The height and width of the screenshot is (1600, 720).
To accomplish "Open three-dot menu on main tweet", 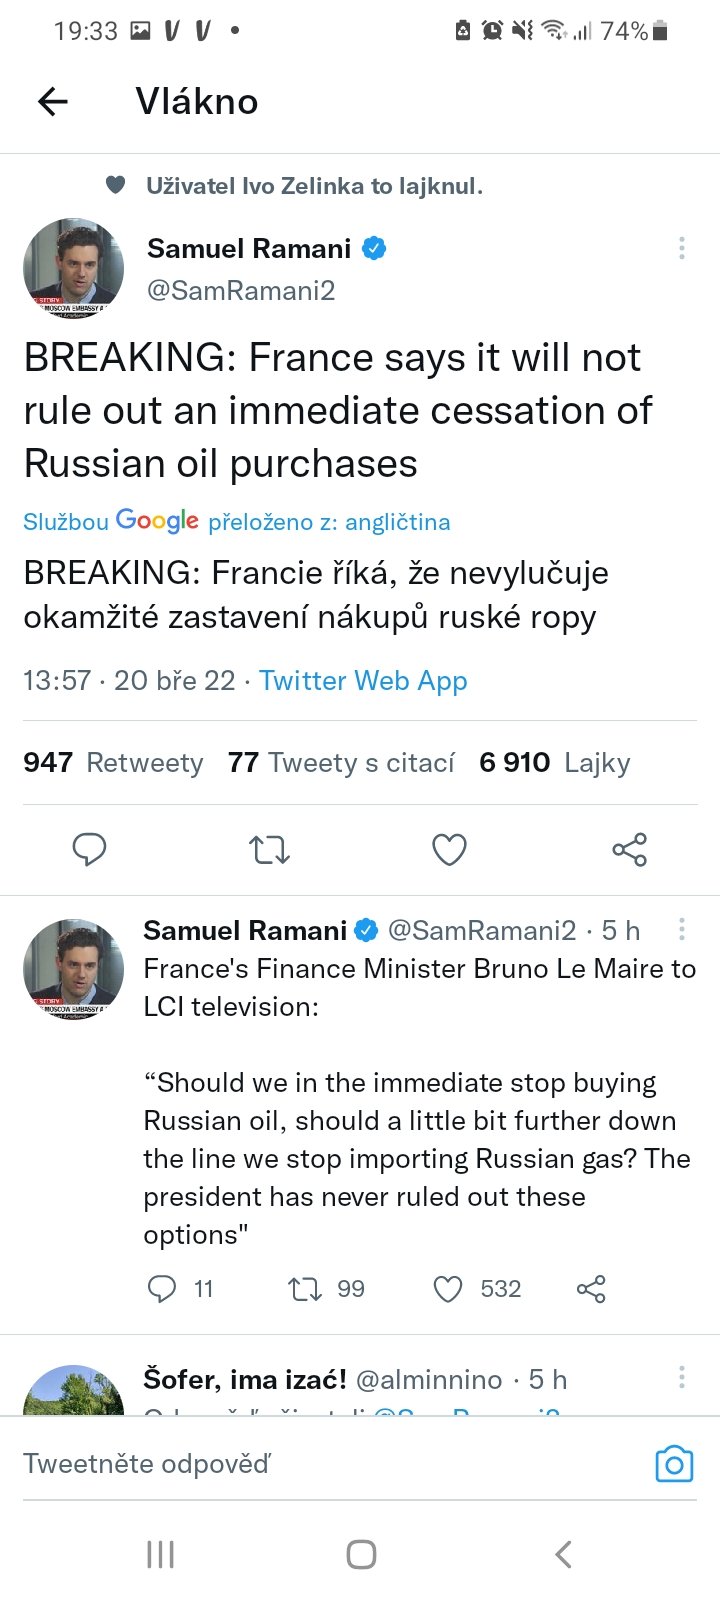I will 681,248.
